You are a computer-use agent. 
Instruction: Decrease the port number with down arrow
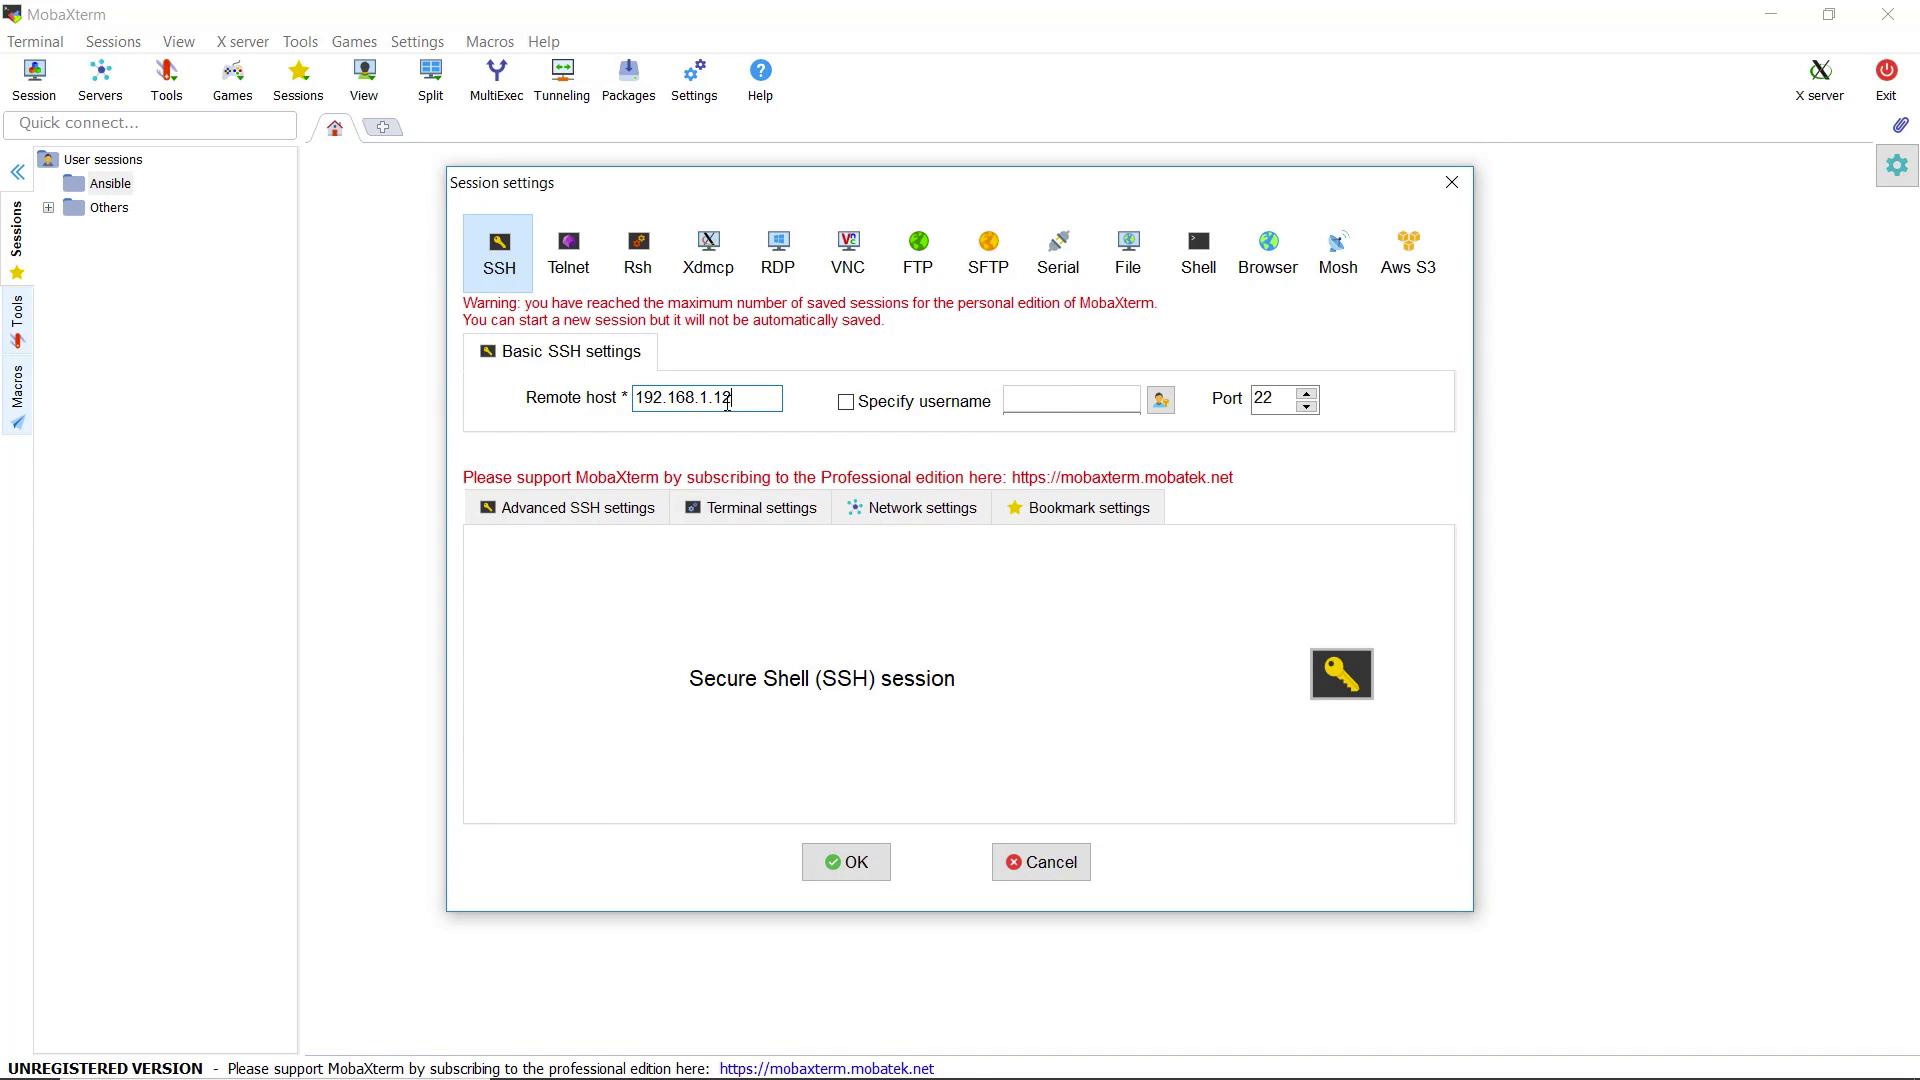pos(1306,407)
